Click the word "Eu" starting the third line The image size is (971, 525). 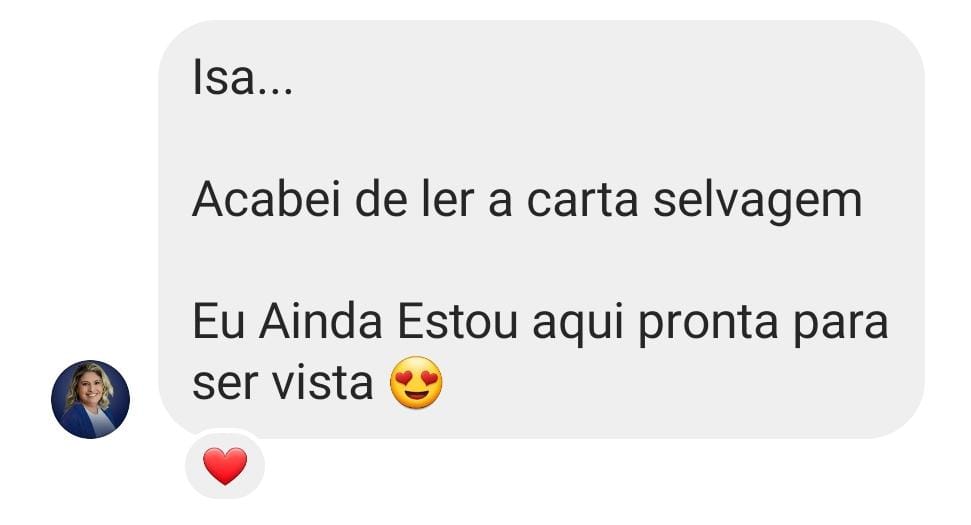[219, 322]
